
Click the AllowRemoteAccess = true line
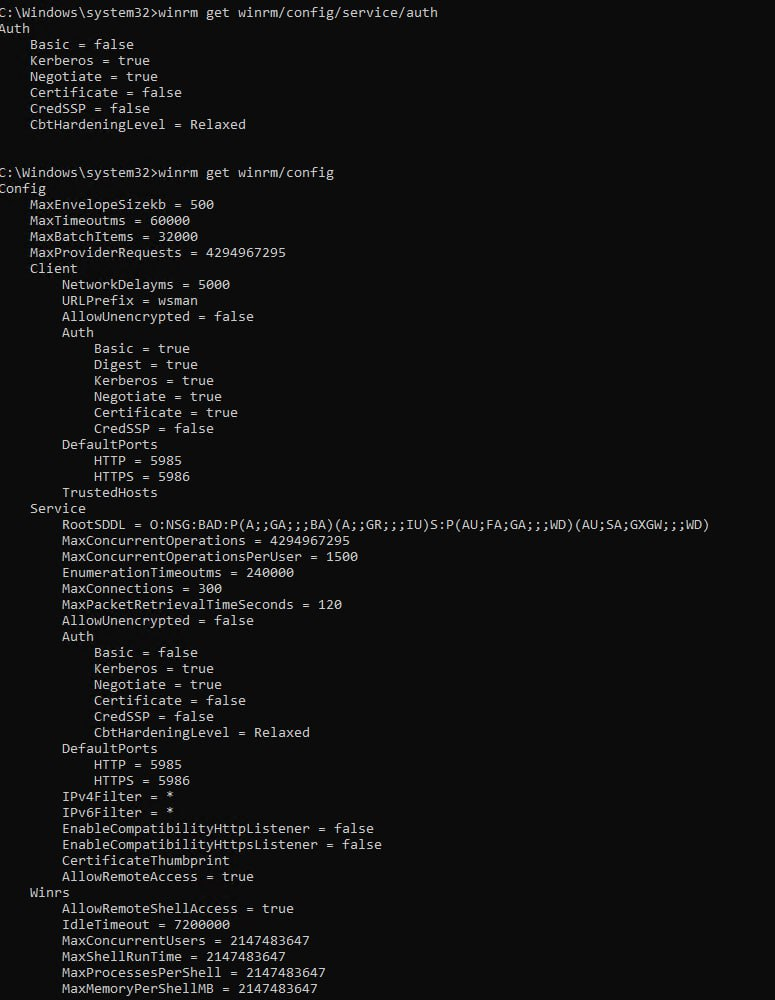click(158, 876)
